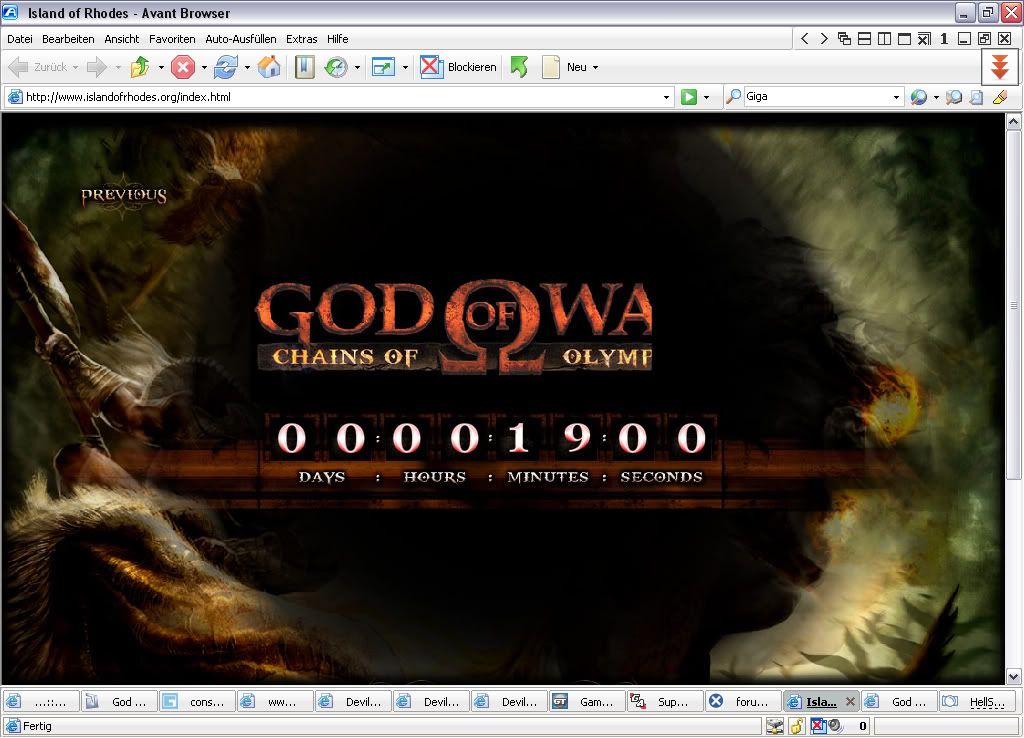The image size is (1024, 738).
Task: Open the Hilfe menu
Action: pyautogui.click(x=337, y=39)
